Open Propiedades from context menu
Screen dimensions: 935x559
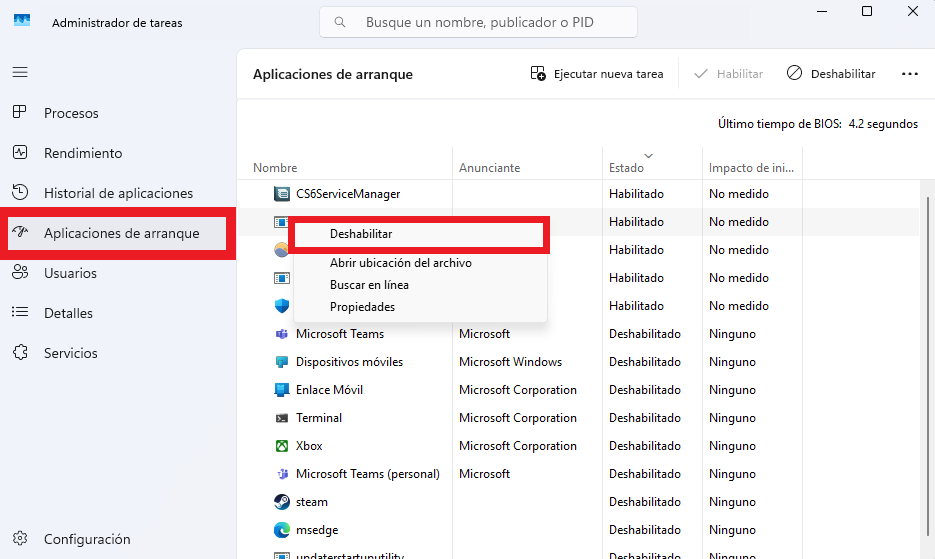362,307
